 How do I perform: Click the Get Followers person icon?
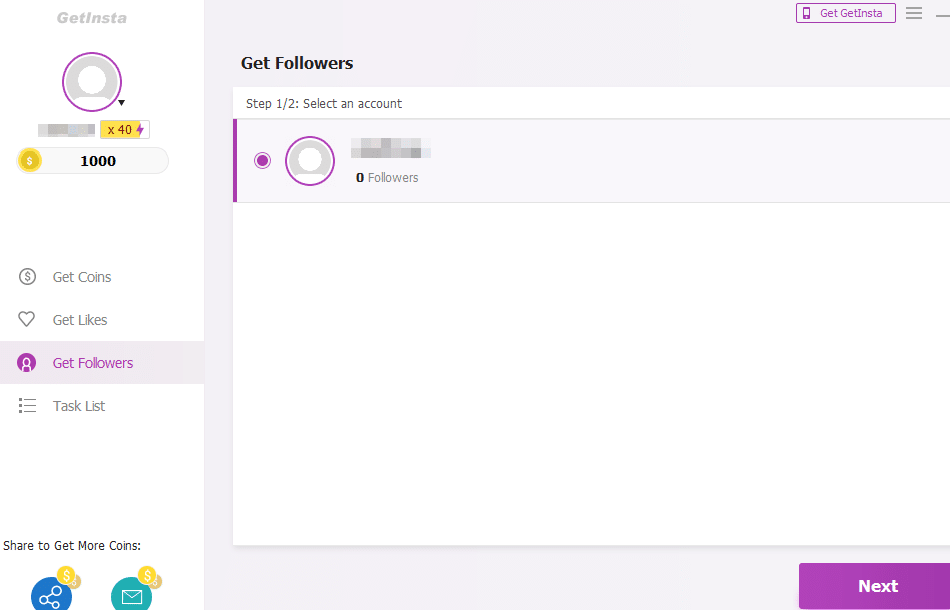click(x=27, y=363)
